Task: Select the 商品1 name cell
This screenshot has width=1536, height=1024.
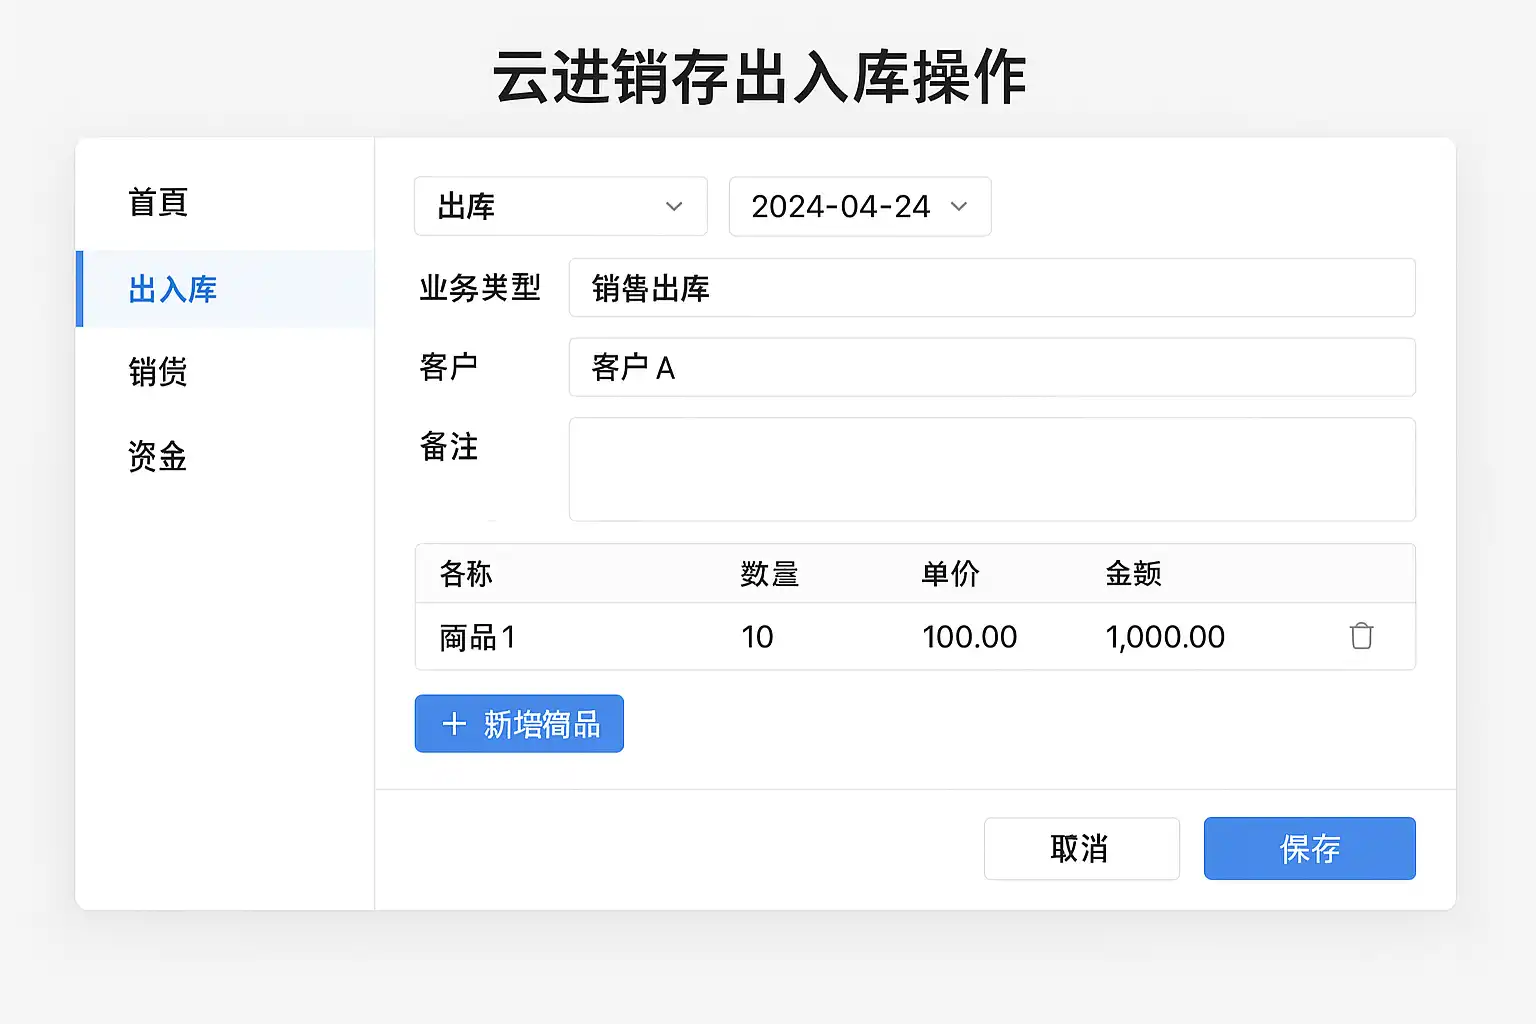Action: coord(478,637)
